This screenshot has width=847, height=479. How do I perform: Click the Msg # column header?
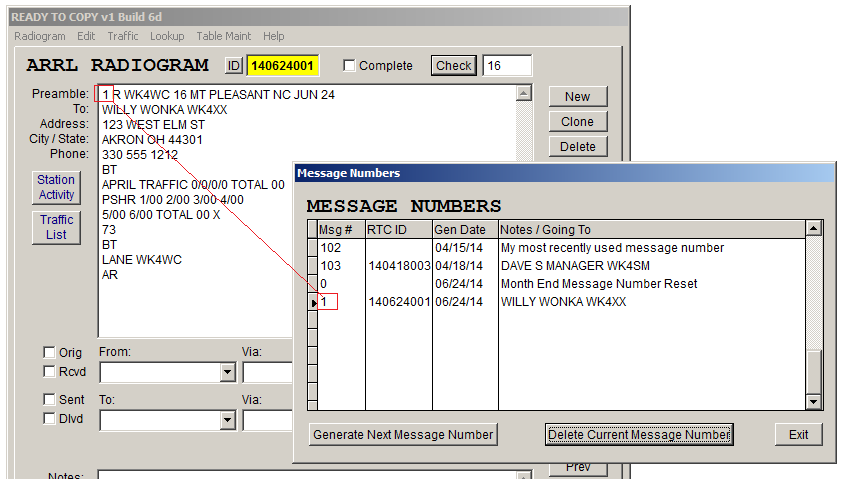click(341, 230)
